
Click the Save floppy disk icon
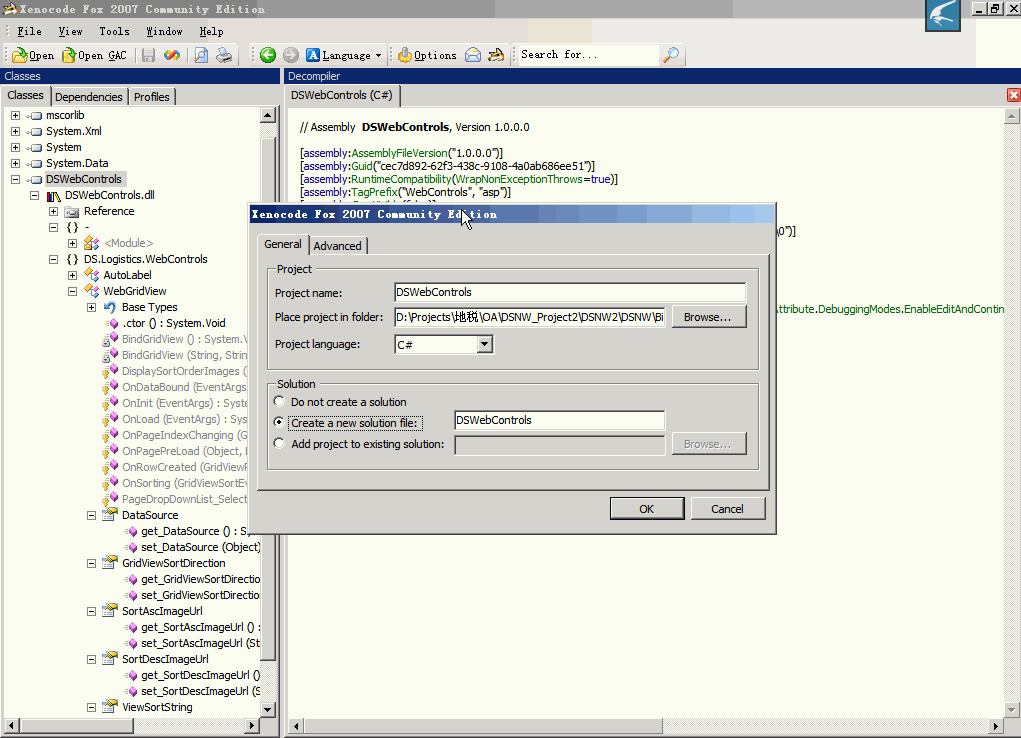click(x=148, y=55)
